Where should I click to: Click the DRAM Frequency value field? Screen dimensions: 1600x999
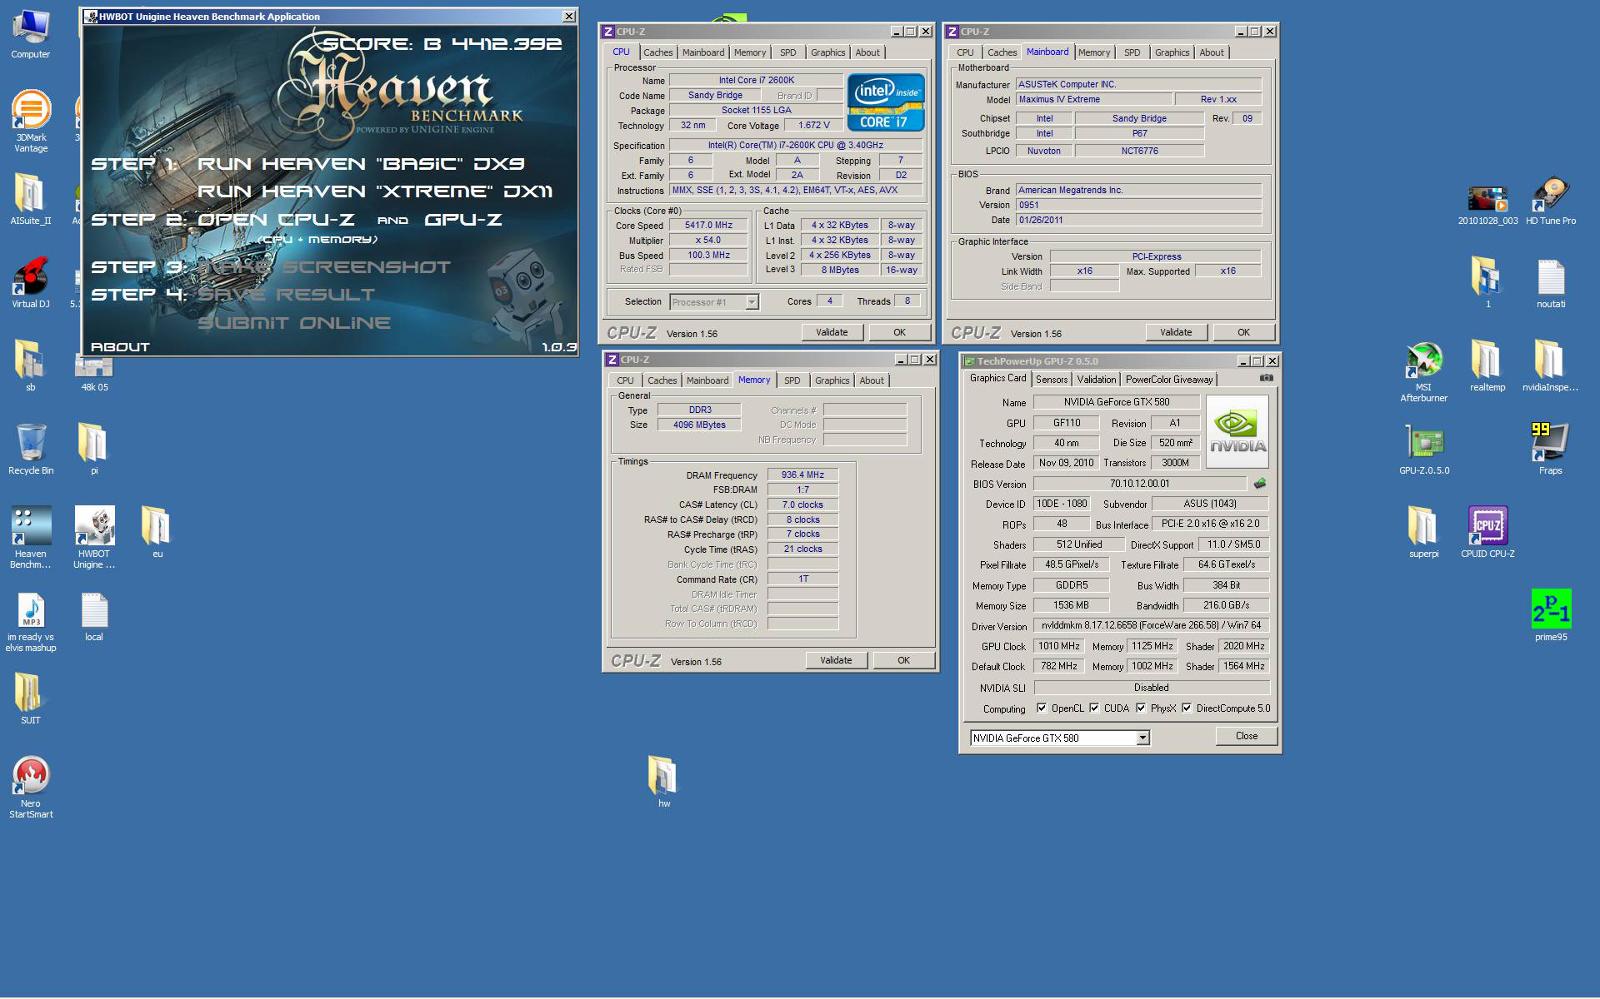[802, 475]
